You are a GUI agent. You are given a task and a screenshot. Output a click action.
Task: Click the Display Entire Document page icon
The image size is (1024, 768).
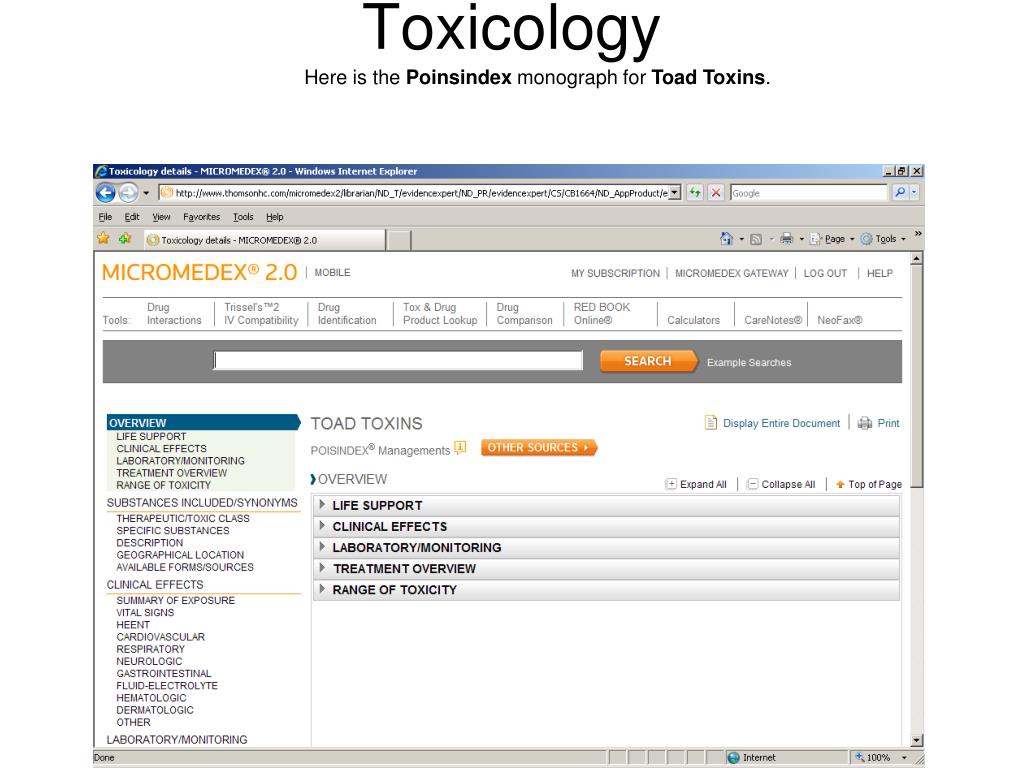click(711, 423)
